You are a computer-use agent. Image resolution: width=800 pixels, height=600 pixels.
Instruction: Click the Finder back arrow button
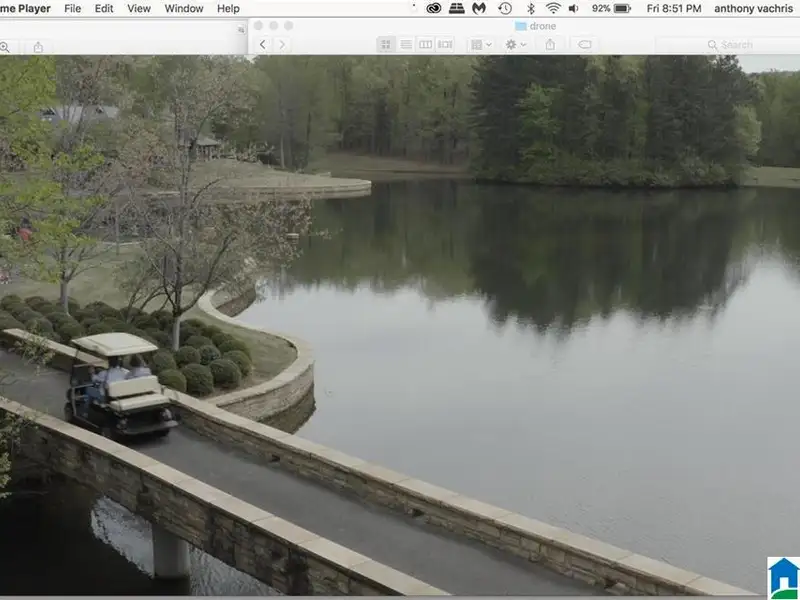(263, 45)
